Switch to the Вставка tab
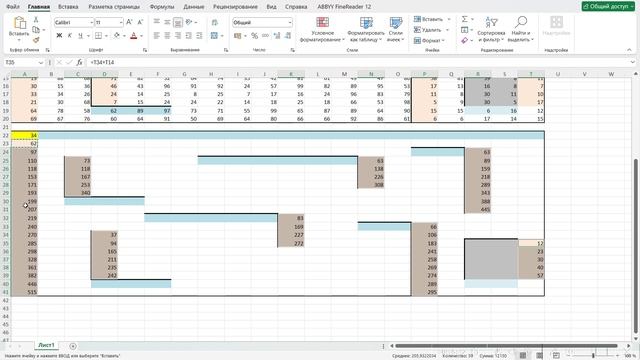 (x=68, y=7)
